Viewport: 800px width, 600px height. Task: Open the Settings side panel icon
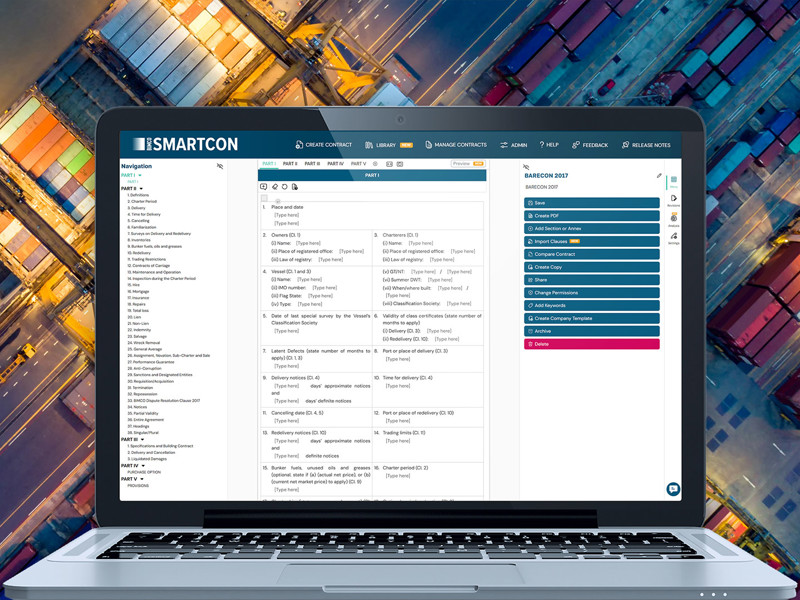[673, 239]
